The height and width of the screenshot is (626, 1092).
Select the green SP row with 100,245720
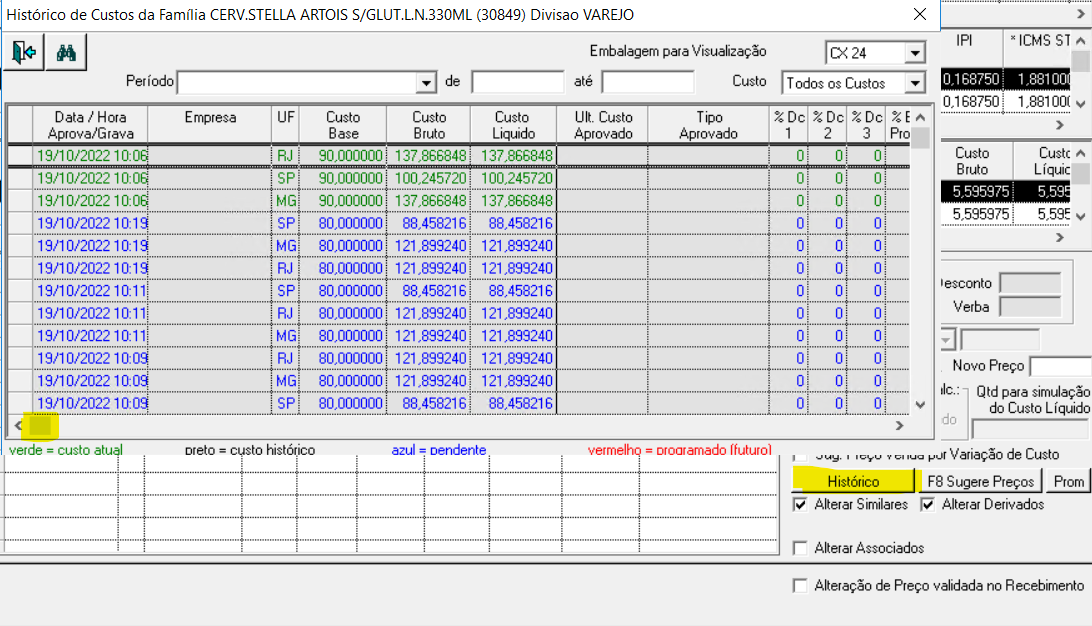[459, 178]
